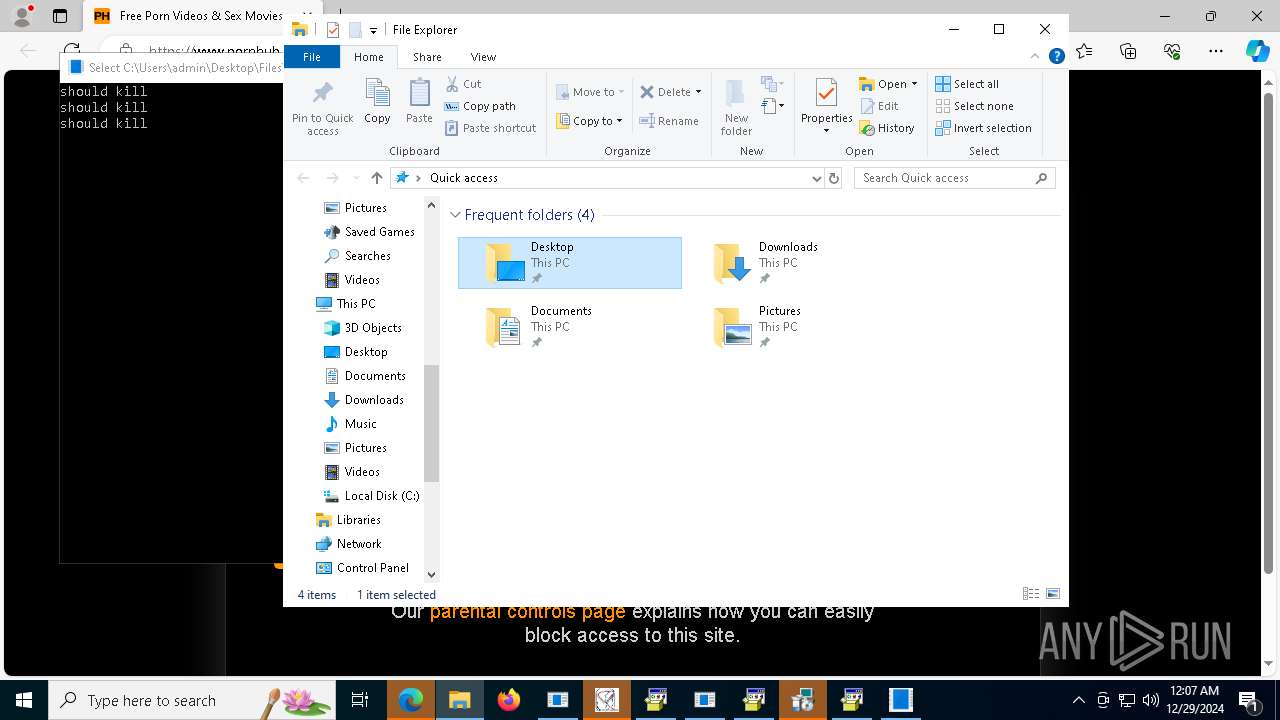Click the taskbar volume icon
Viewport: 1280px width, 720px height.
tap(1151, 700)
